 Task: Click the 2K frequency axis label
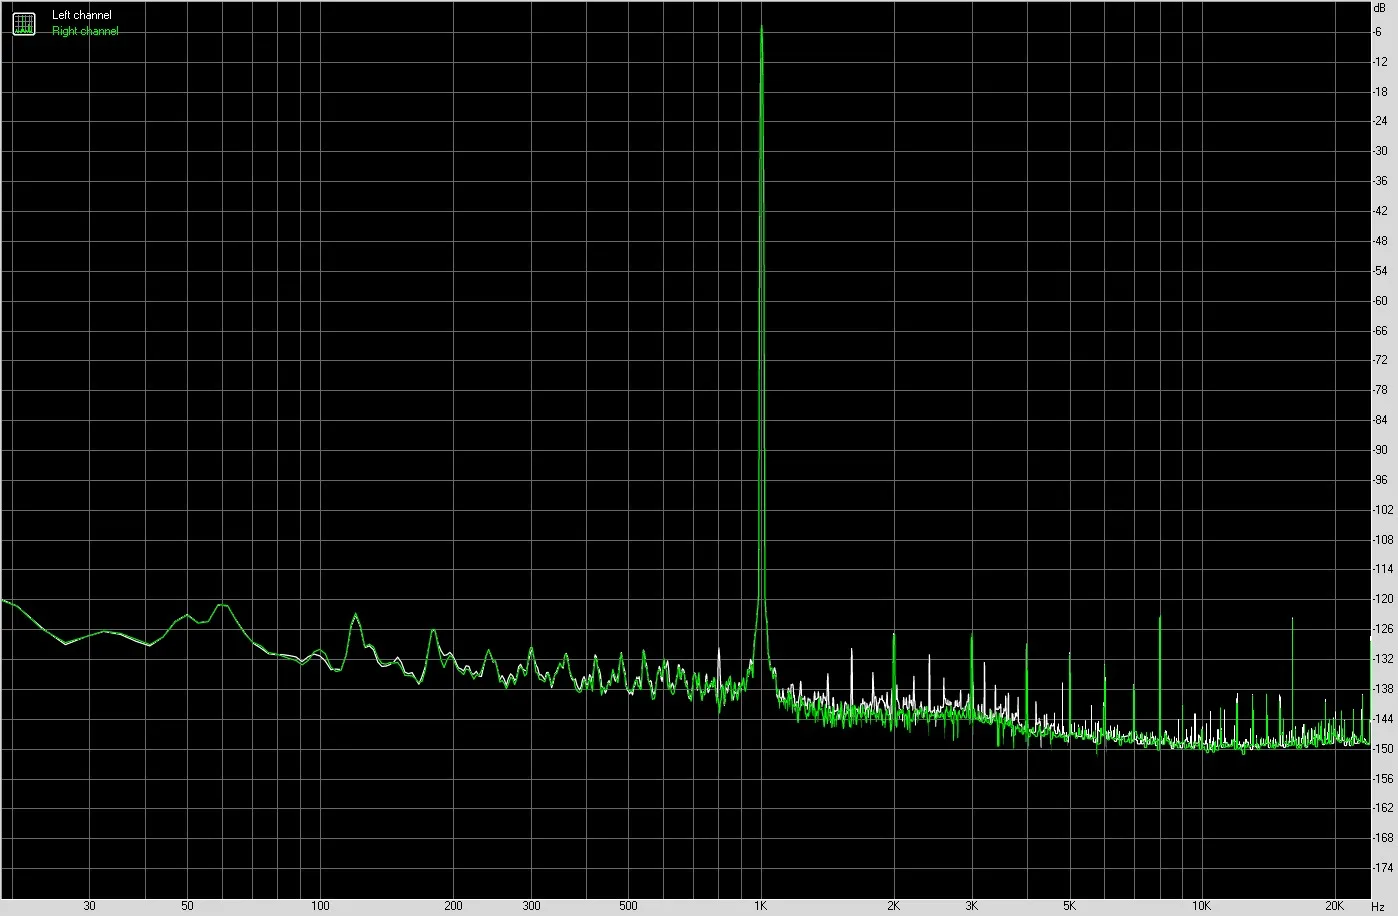point(893,906)
